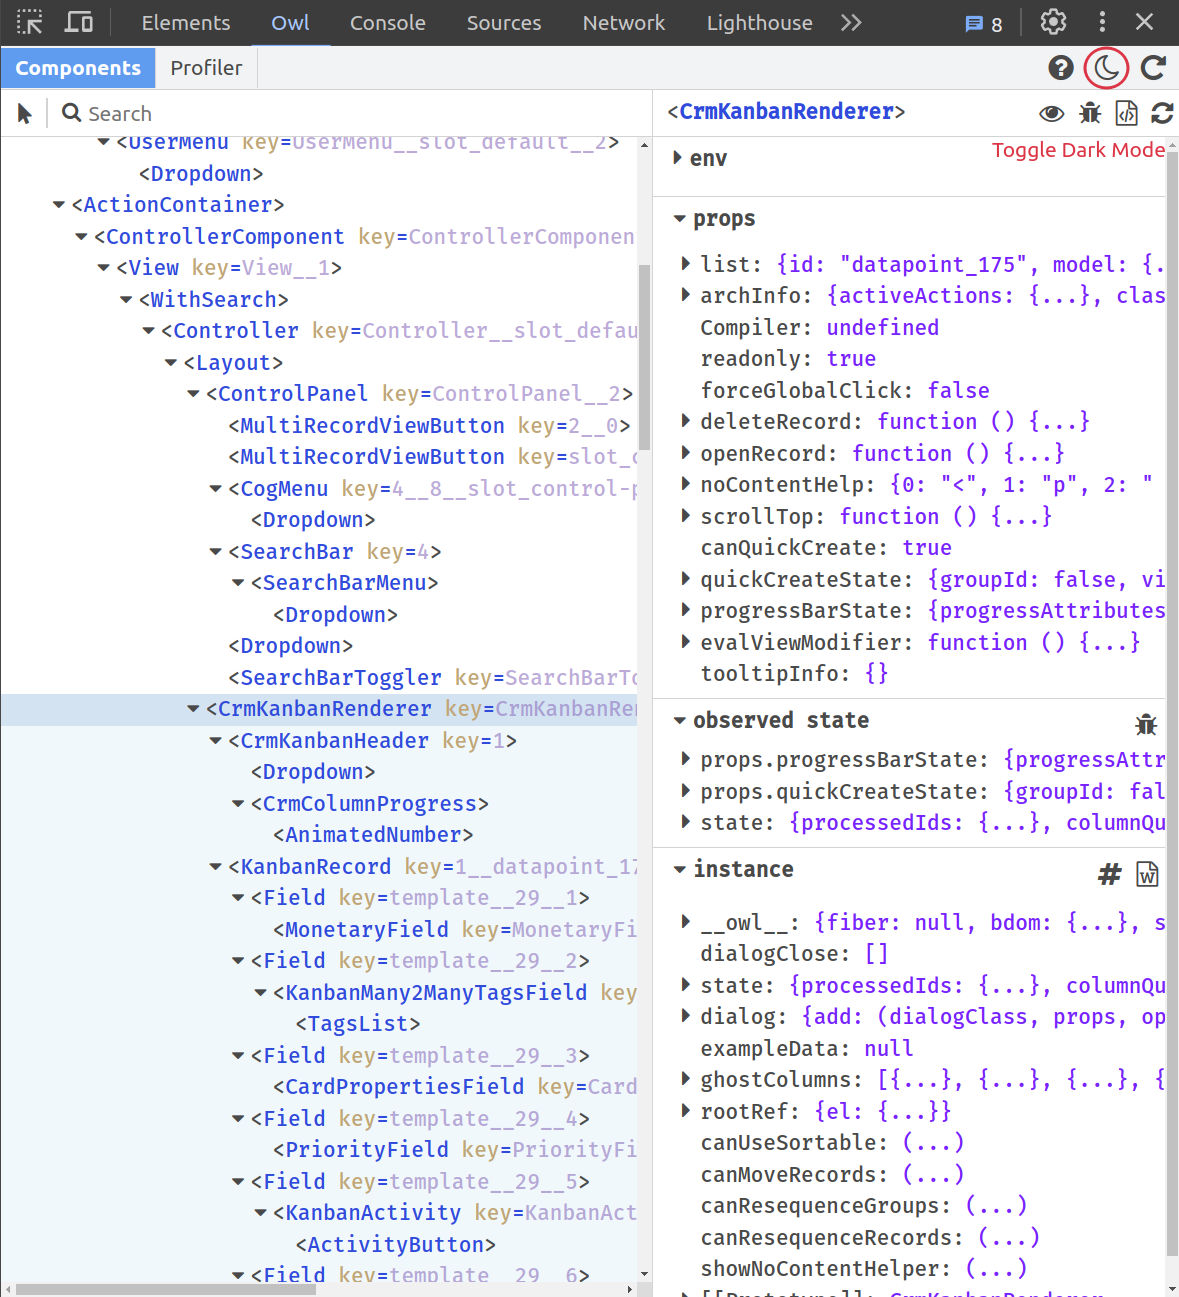
Task: Select the ActivityButton component
Action: [x=396, y=1245]
